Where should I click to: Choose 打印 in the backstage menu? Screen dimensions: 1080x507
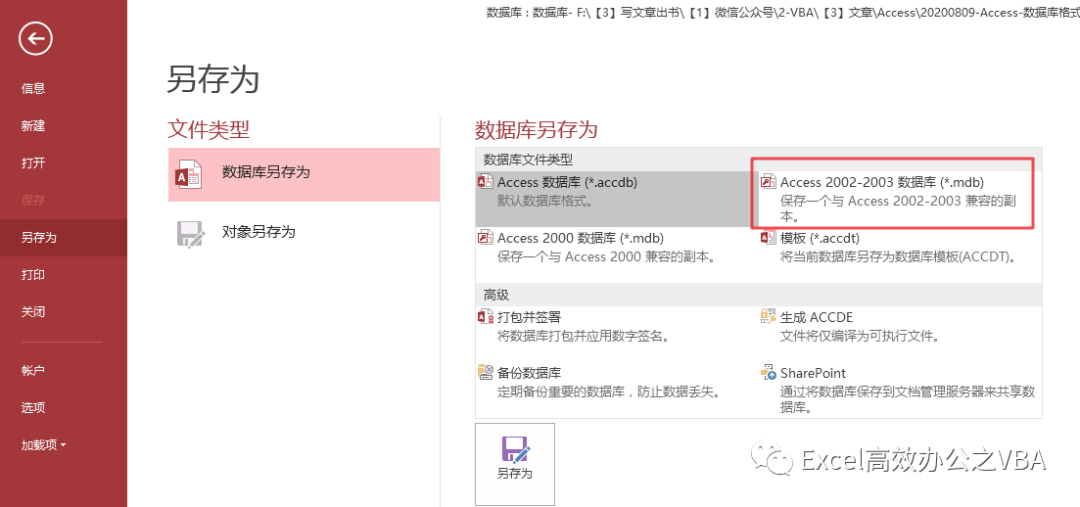pyautogui.click(x=33, y=275)
